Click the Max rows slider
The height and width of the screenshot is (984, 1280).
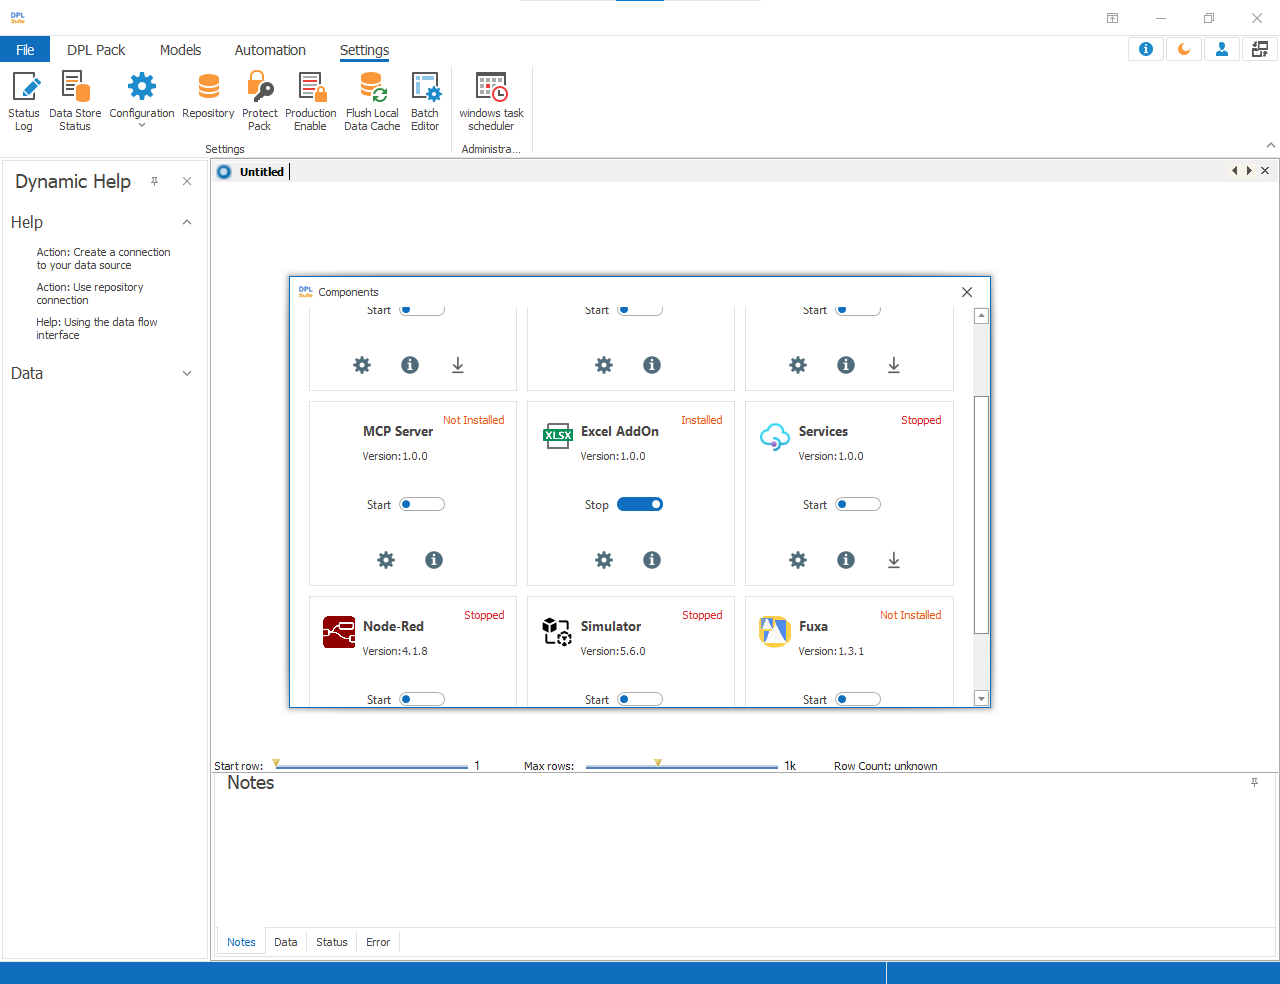point(681,766)
